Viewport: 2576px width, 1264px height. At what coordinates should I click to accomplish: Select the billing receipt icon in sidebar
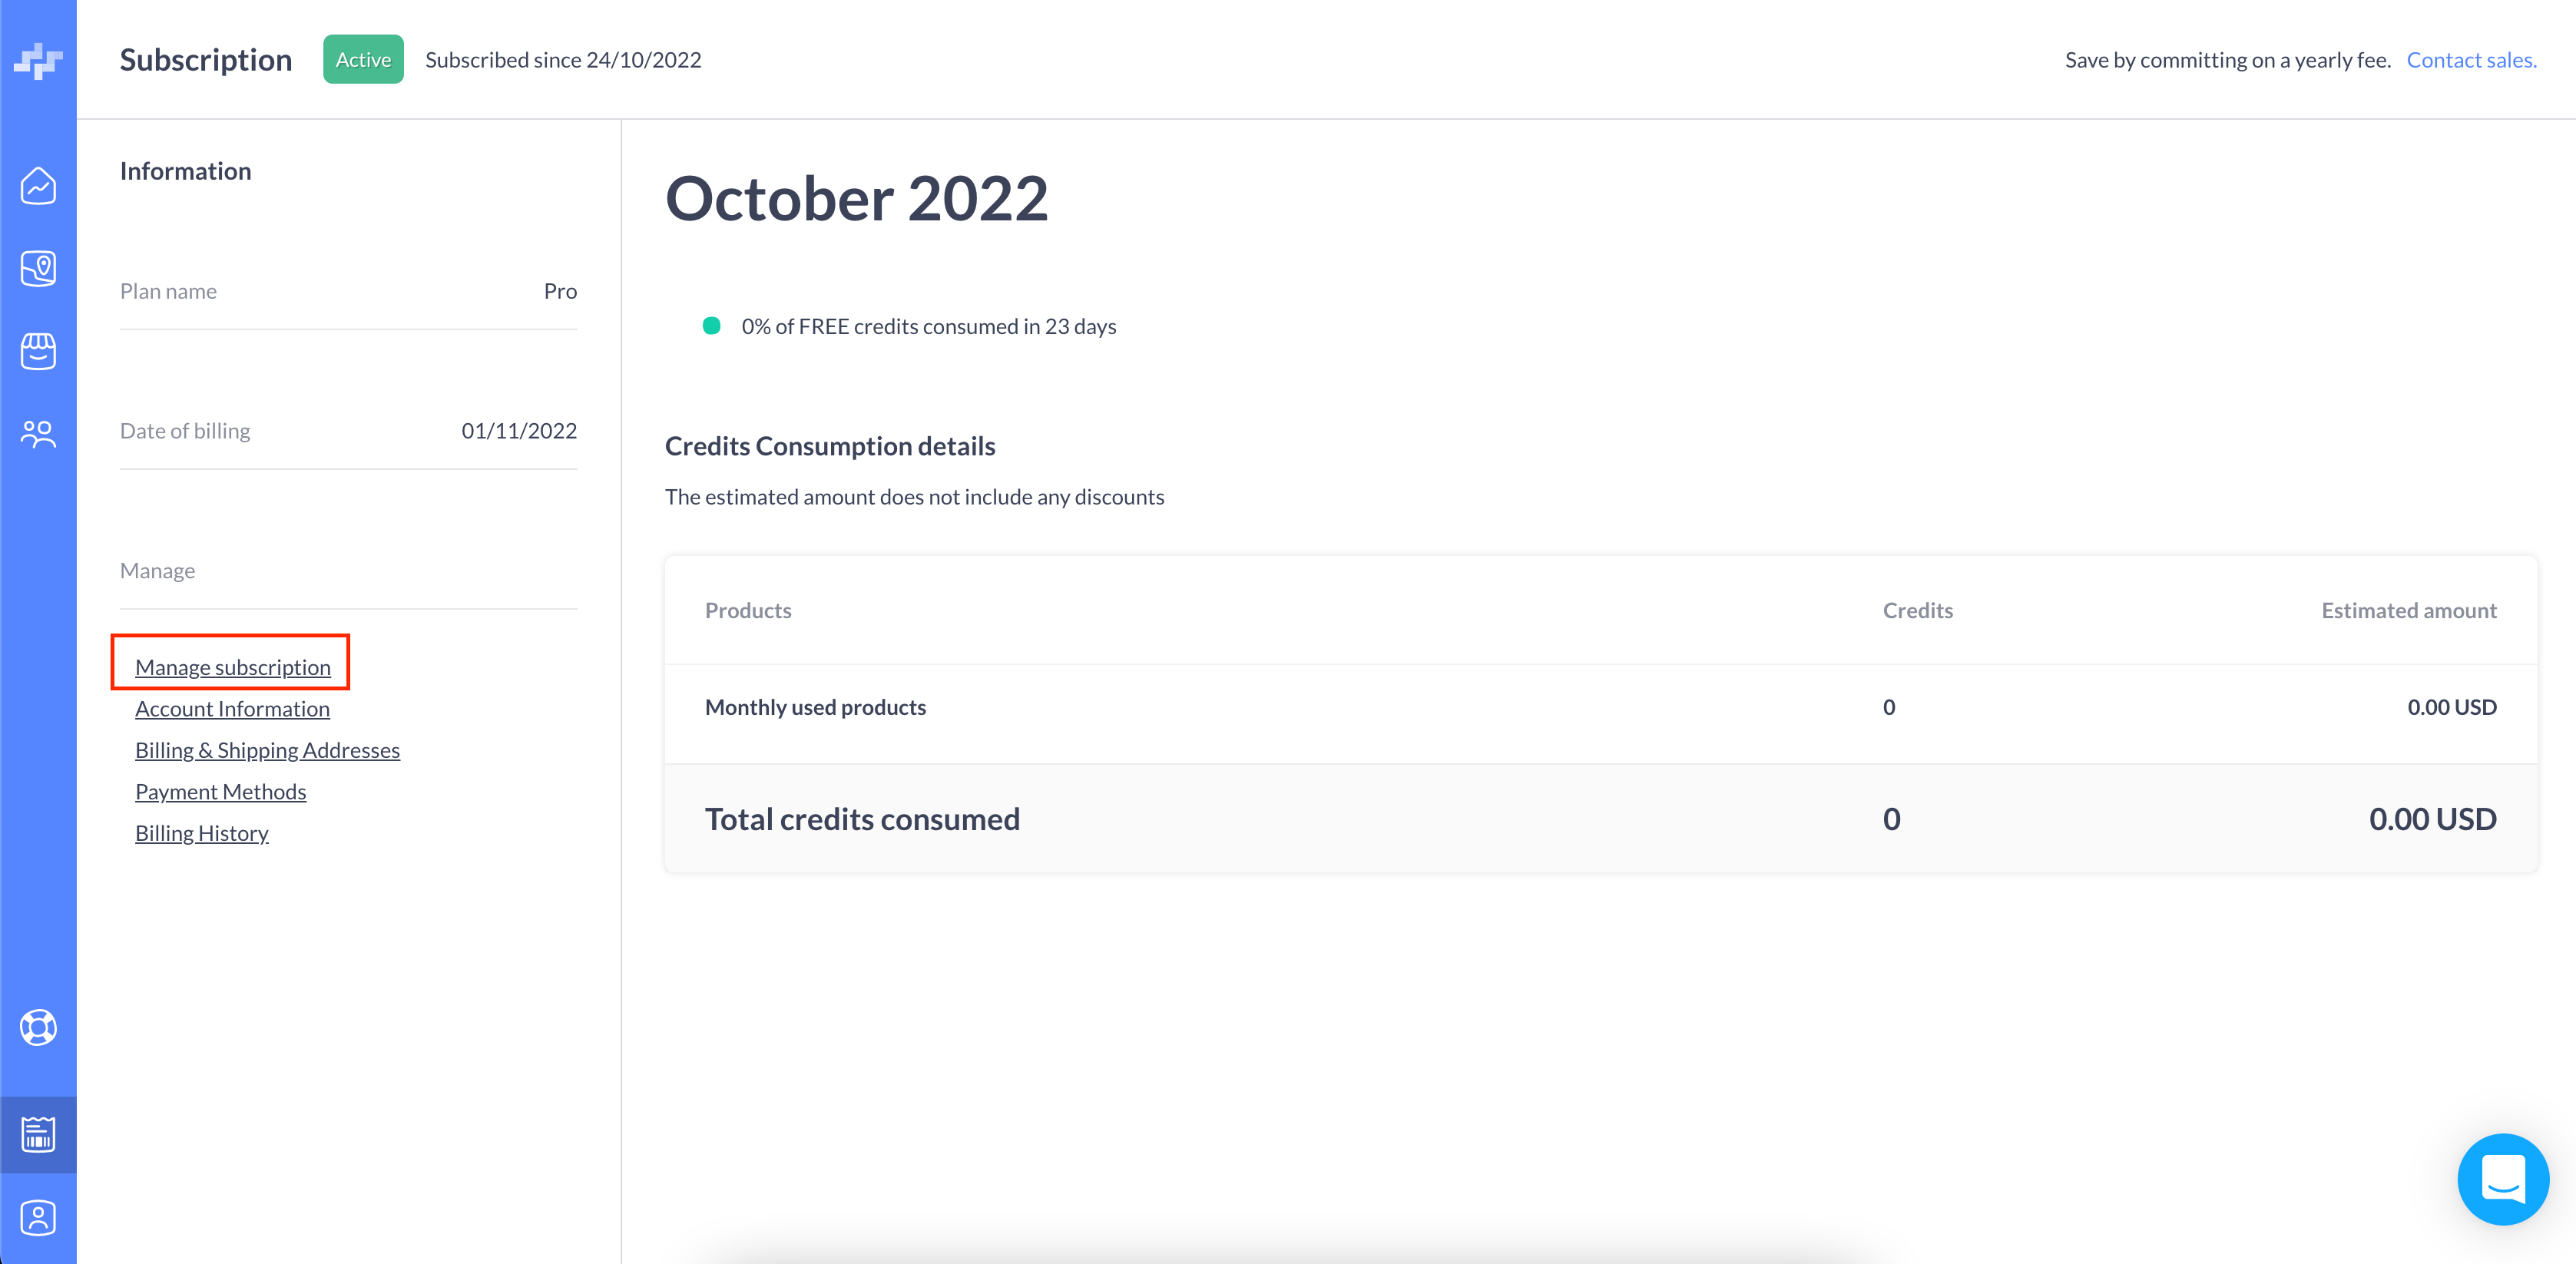[x=38, y=1134]
